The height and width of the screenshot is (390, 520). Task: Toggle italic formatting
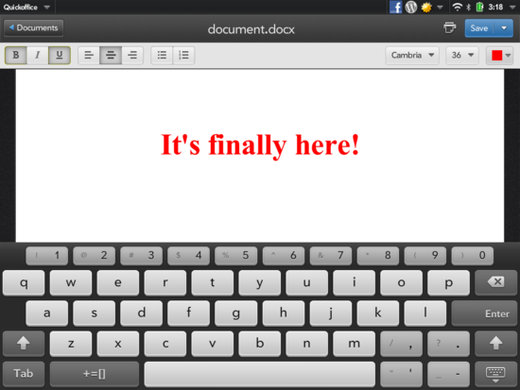[37, 55]
